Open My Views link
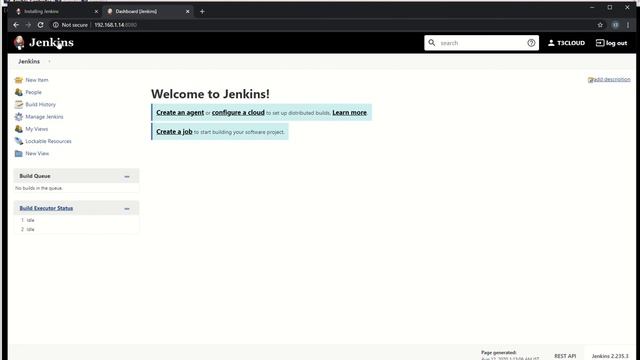 37,129
